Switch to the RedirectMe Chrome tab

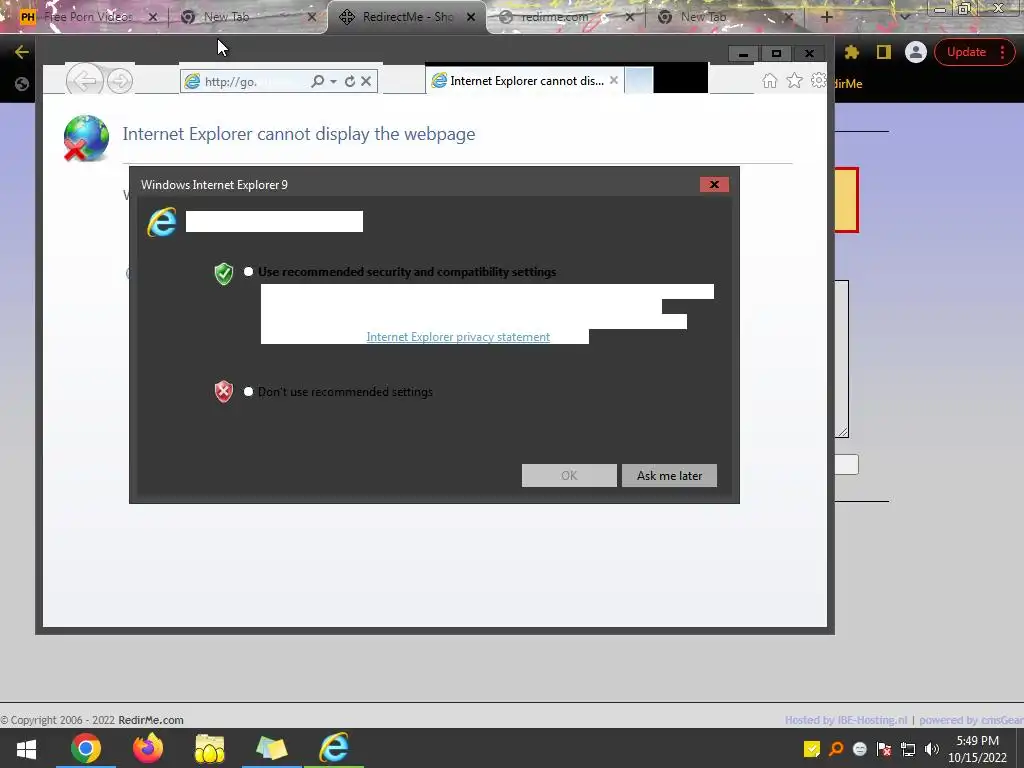pos(406,17)
